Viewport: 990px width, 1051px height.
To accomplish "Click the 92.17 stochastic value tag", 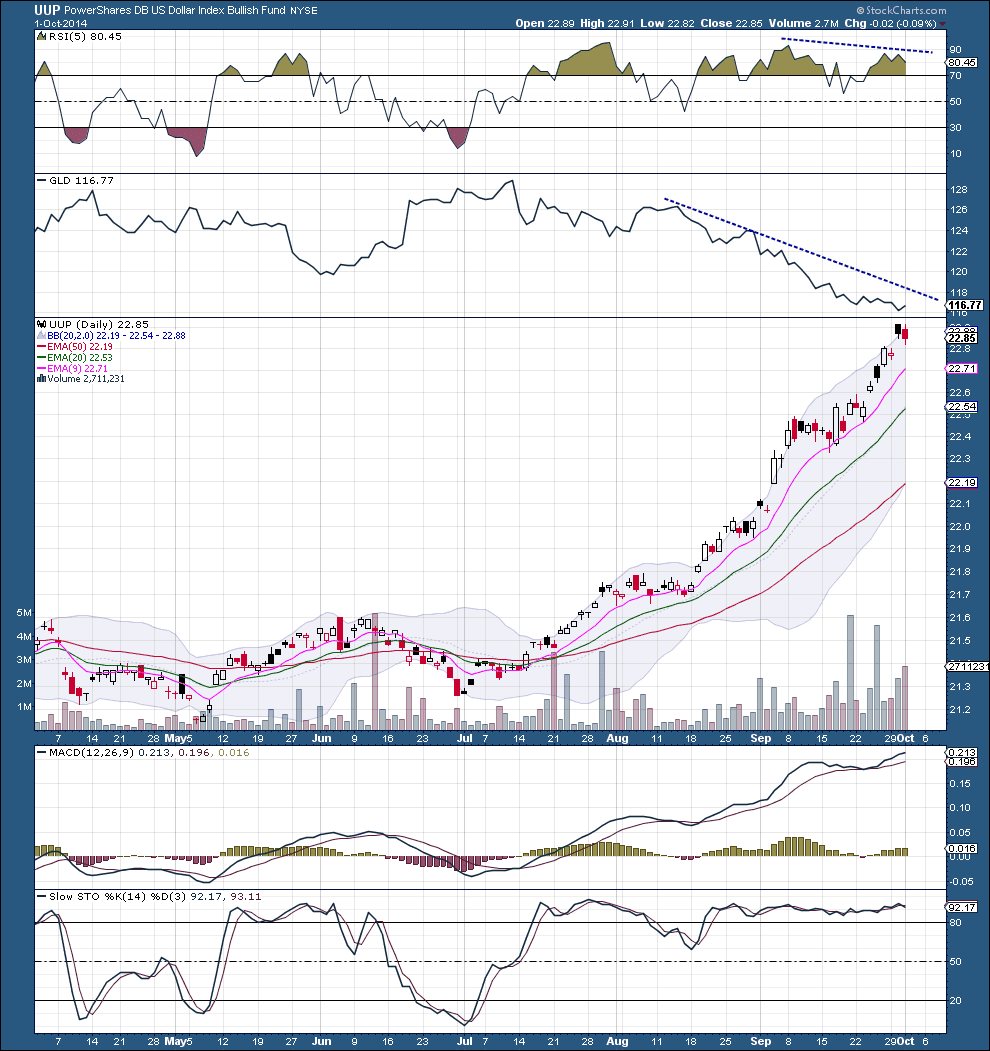I will click(x=962, y=908).
